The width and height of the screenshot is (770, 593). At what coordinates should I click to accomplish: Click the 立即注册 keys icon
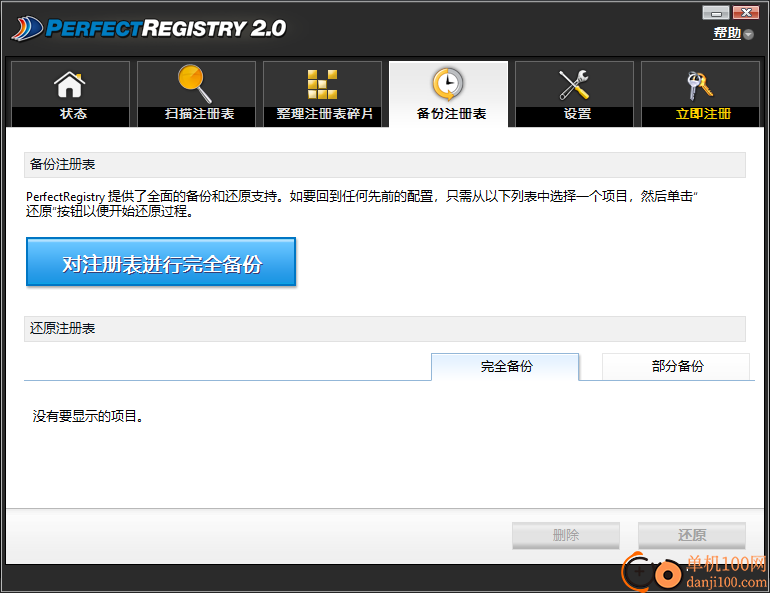click(700, 85)
